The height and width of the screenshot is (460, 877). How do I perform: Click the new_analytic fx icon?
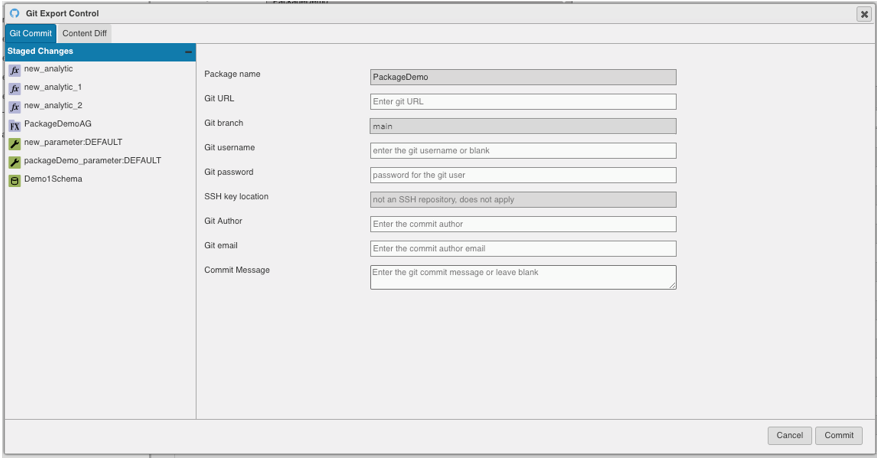(x=15, y=70)
